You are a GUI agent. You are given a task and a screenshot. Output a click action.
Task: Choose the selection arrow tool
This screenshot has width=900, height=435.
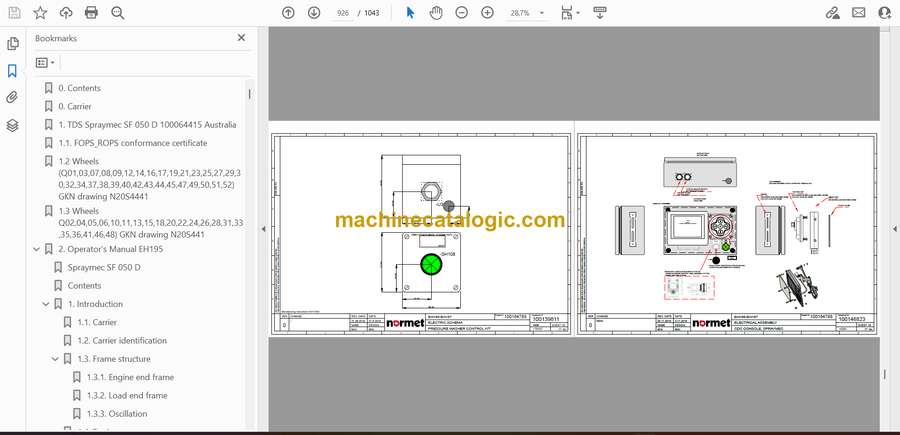410,13
